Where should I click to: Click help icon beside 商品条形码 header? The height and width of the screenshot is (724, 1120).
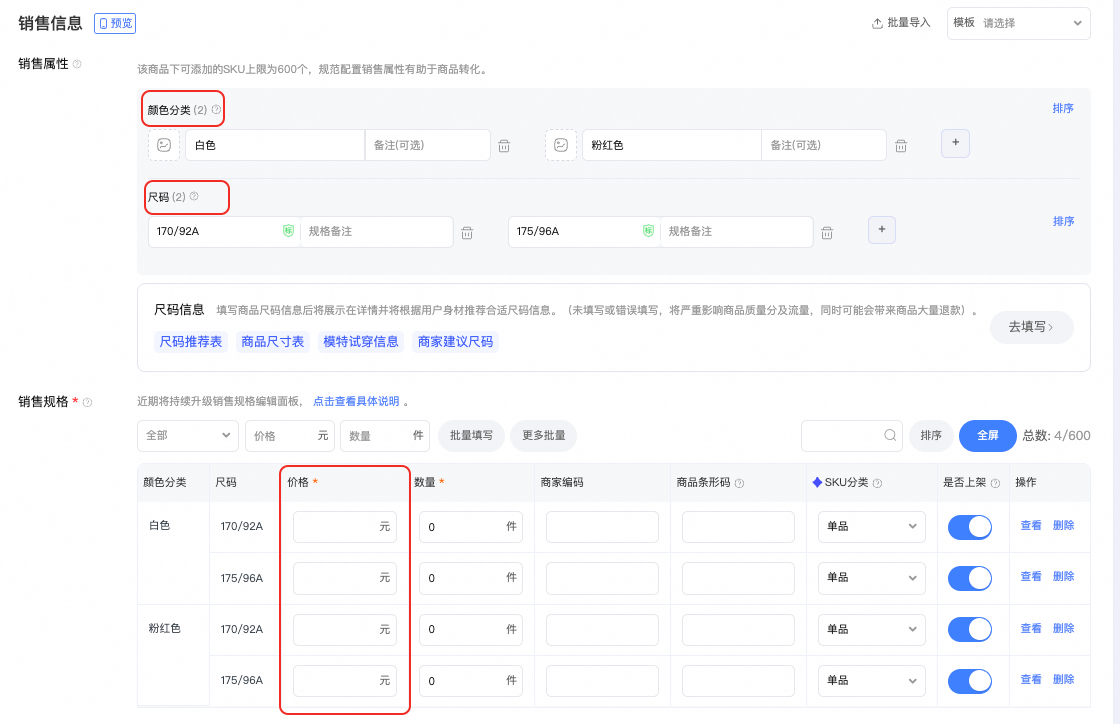pyautogui.click(x=739, y=483)
